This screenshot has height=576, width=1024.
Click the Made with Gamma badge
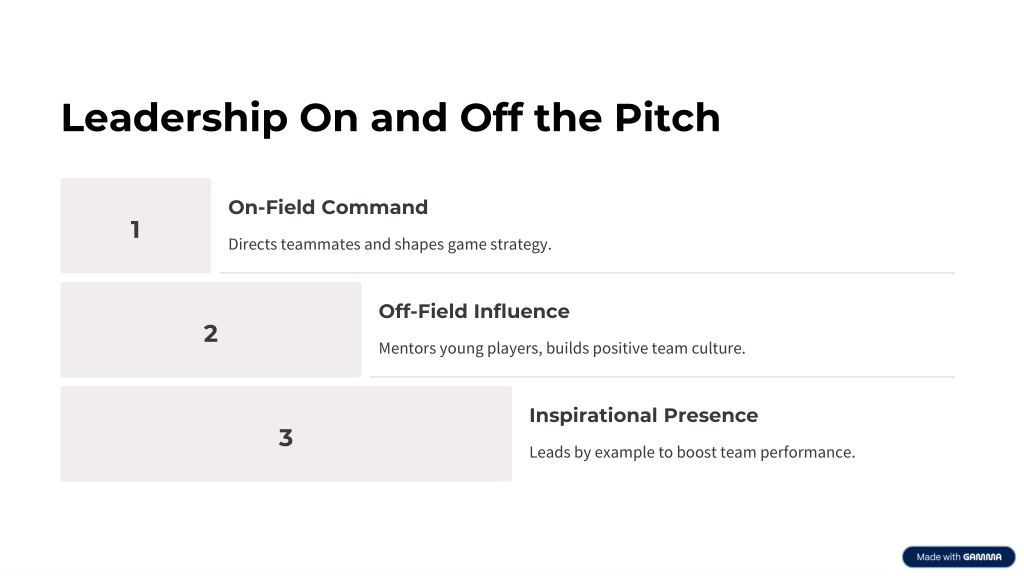pyautogui.click(x=959, y=557)
